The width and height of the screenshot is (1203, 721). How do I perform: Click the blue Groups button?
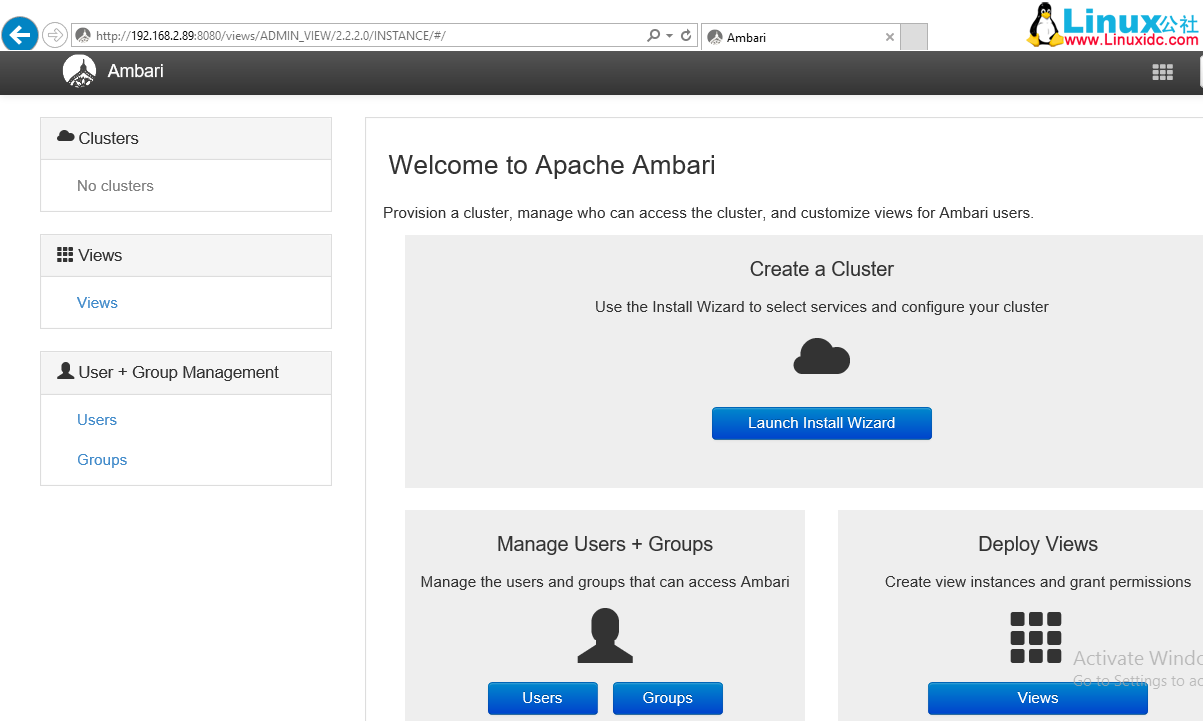667,698
